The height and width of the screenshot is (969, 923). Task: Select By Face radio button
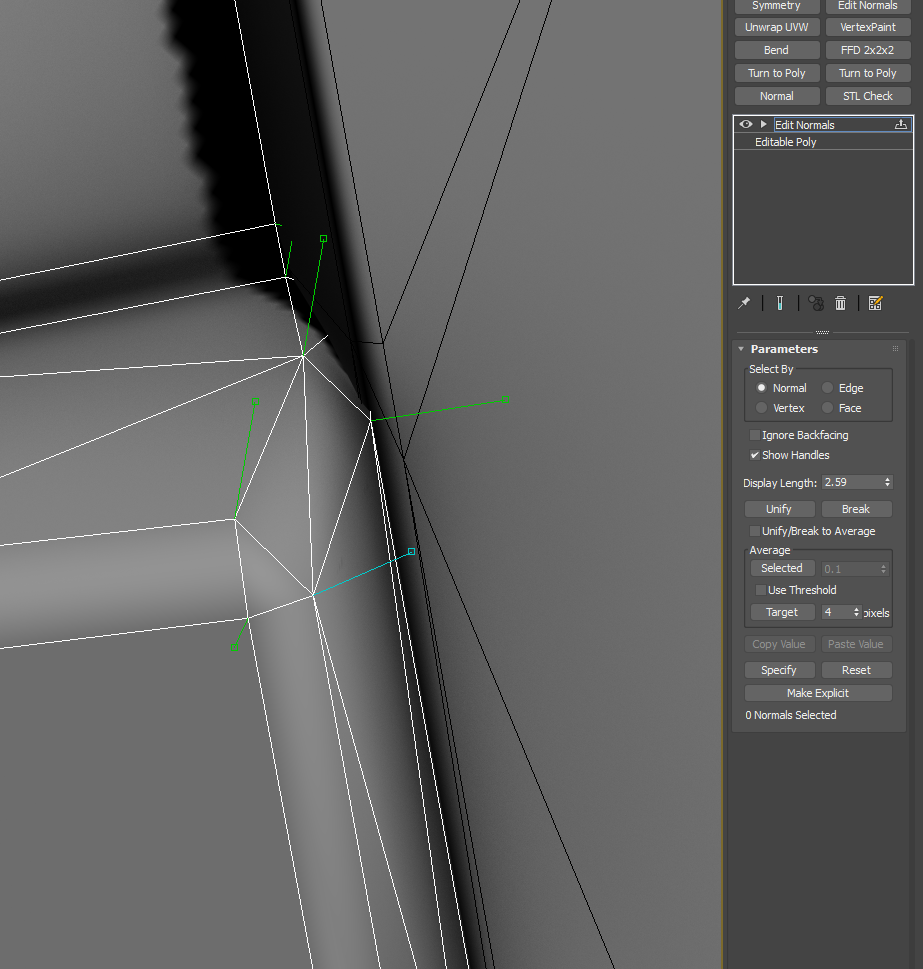pos(827,408)
